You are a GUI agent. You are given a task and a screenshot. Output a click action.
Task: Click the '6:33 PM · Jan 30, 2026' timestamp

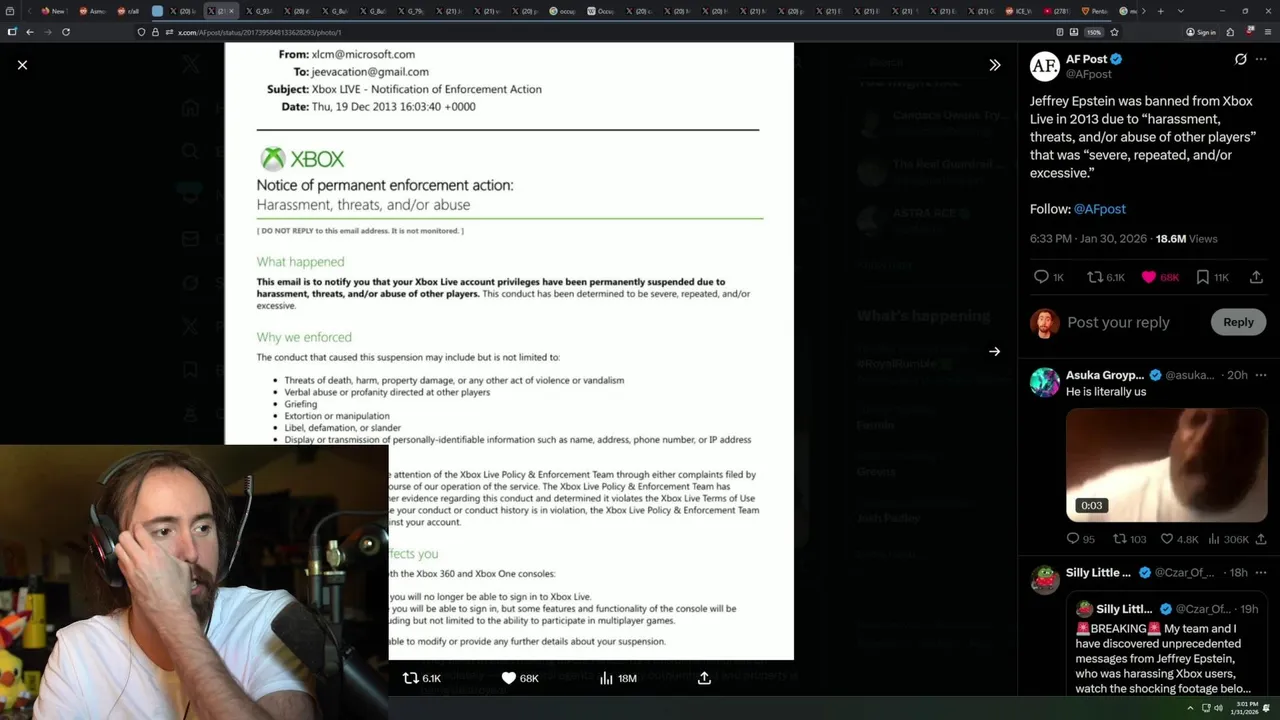pyautogui.click(x=1086, y=239)
